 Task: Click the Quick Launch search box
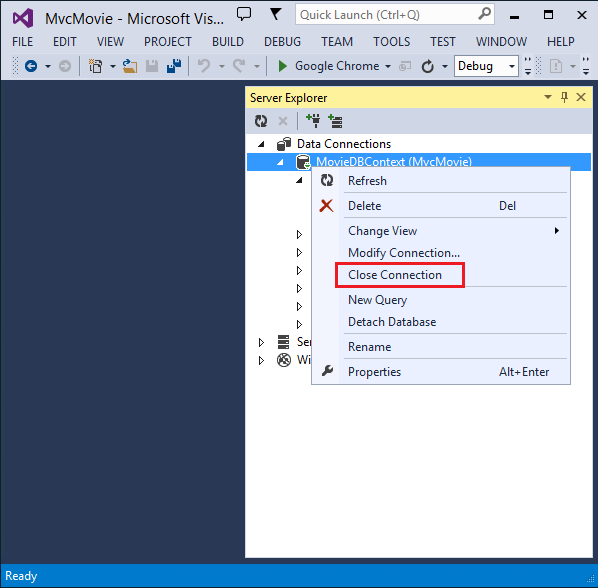(395, 15)
